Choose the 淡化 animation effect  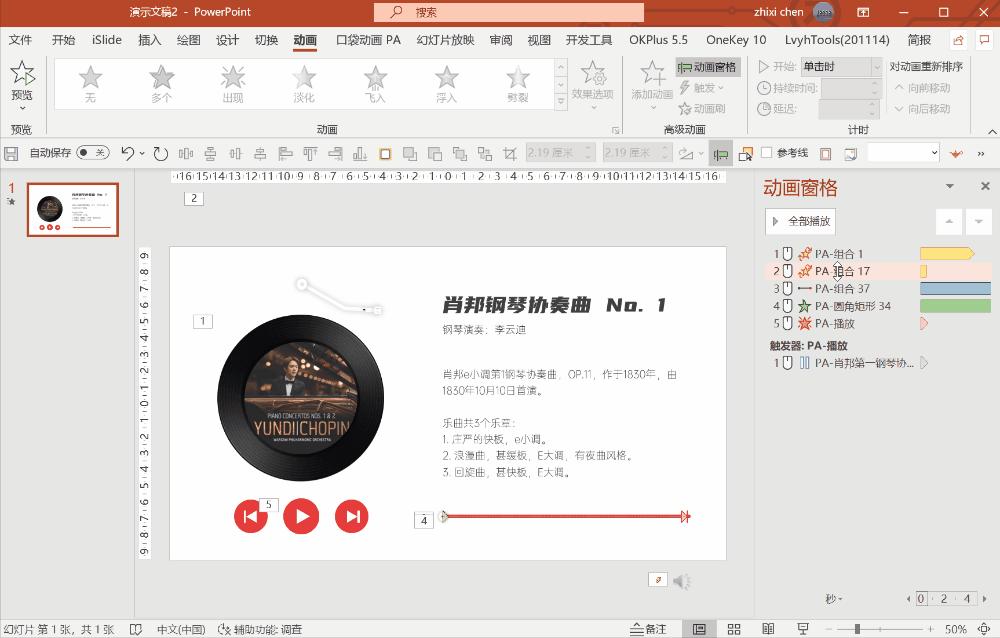coord(304,82)
